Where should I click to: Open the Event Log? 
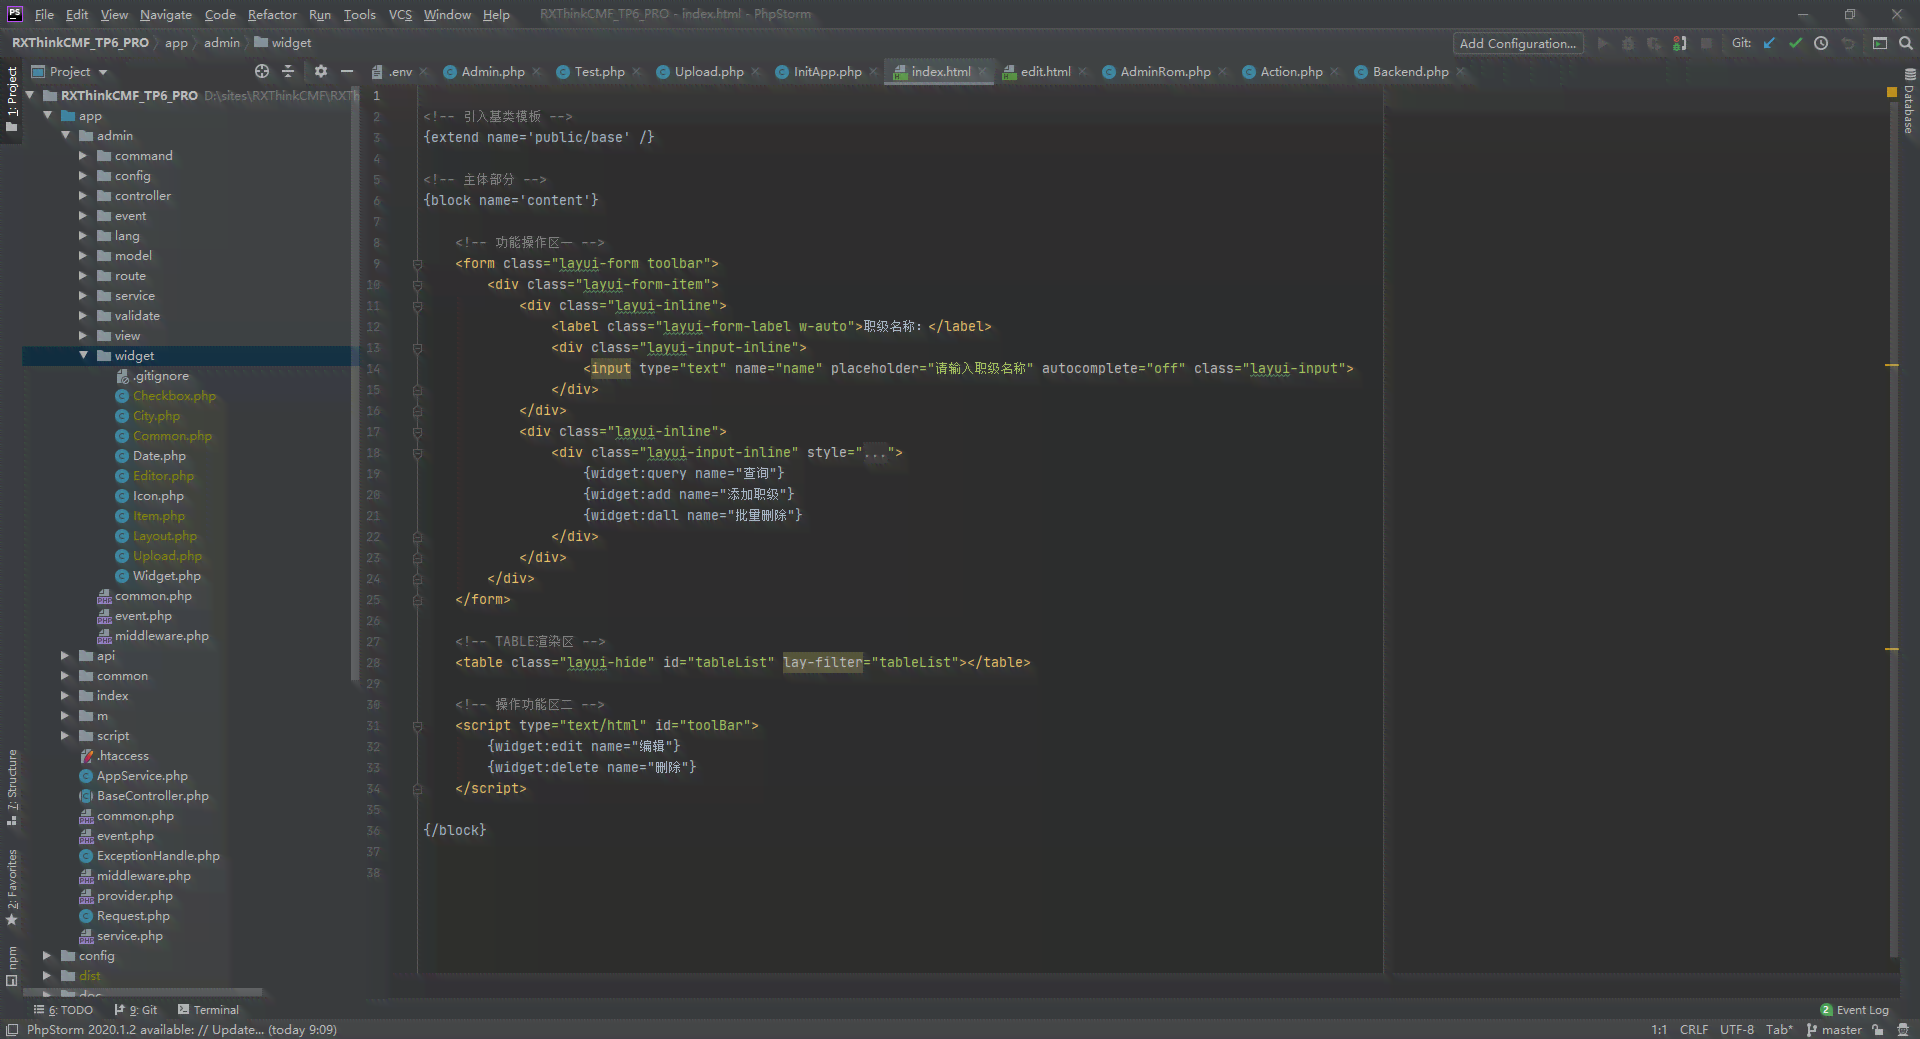pyautogui.click(x=1855, y=1010)
